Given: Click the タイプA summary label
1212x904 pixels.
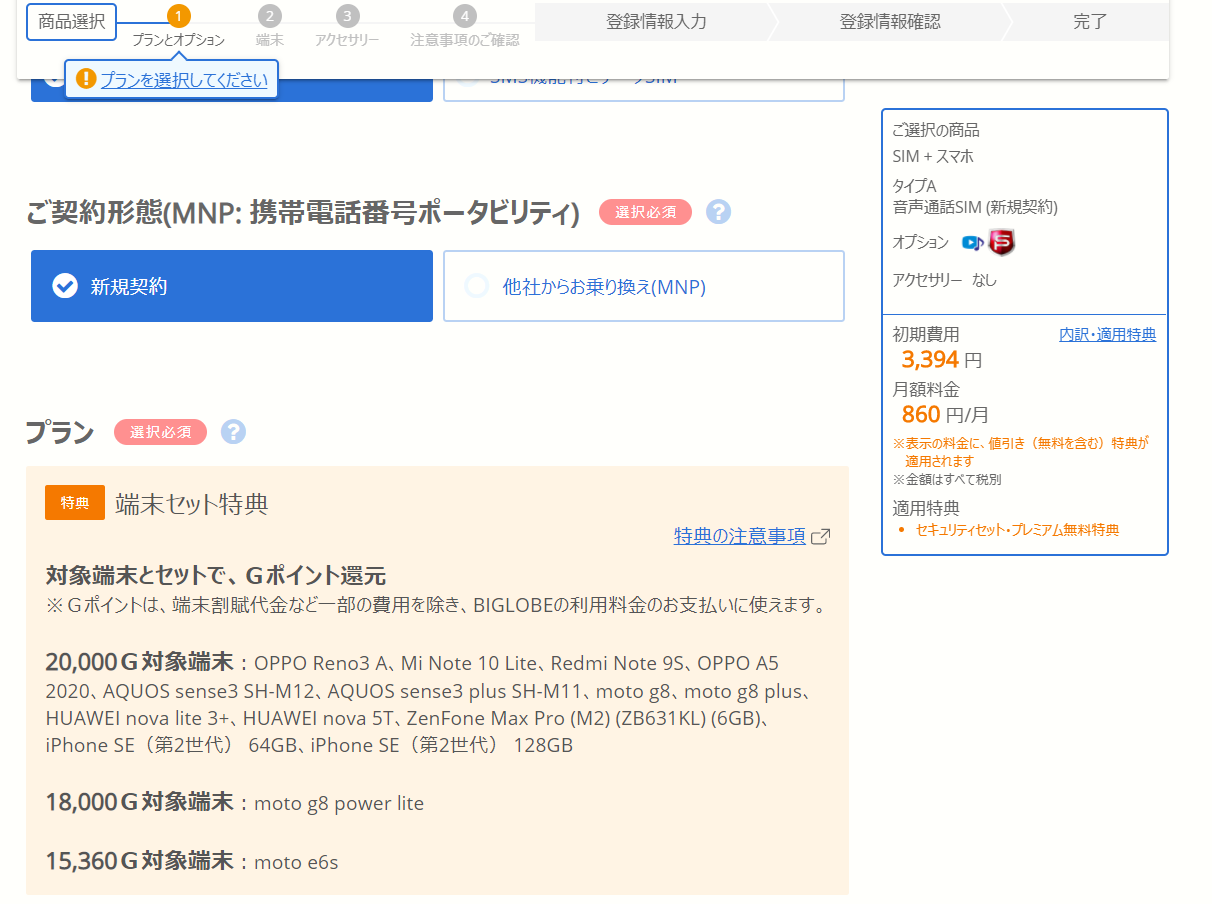Looking at the screenshot, I should click(914, 186).
